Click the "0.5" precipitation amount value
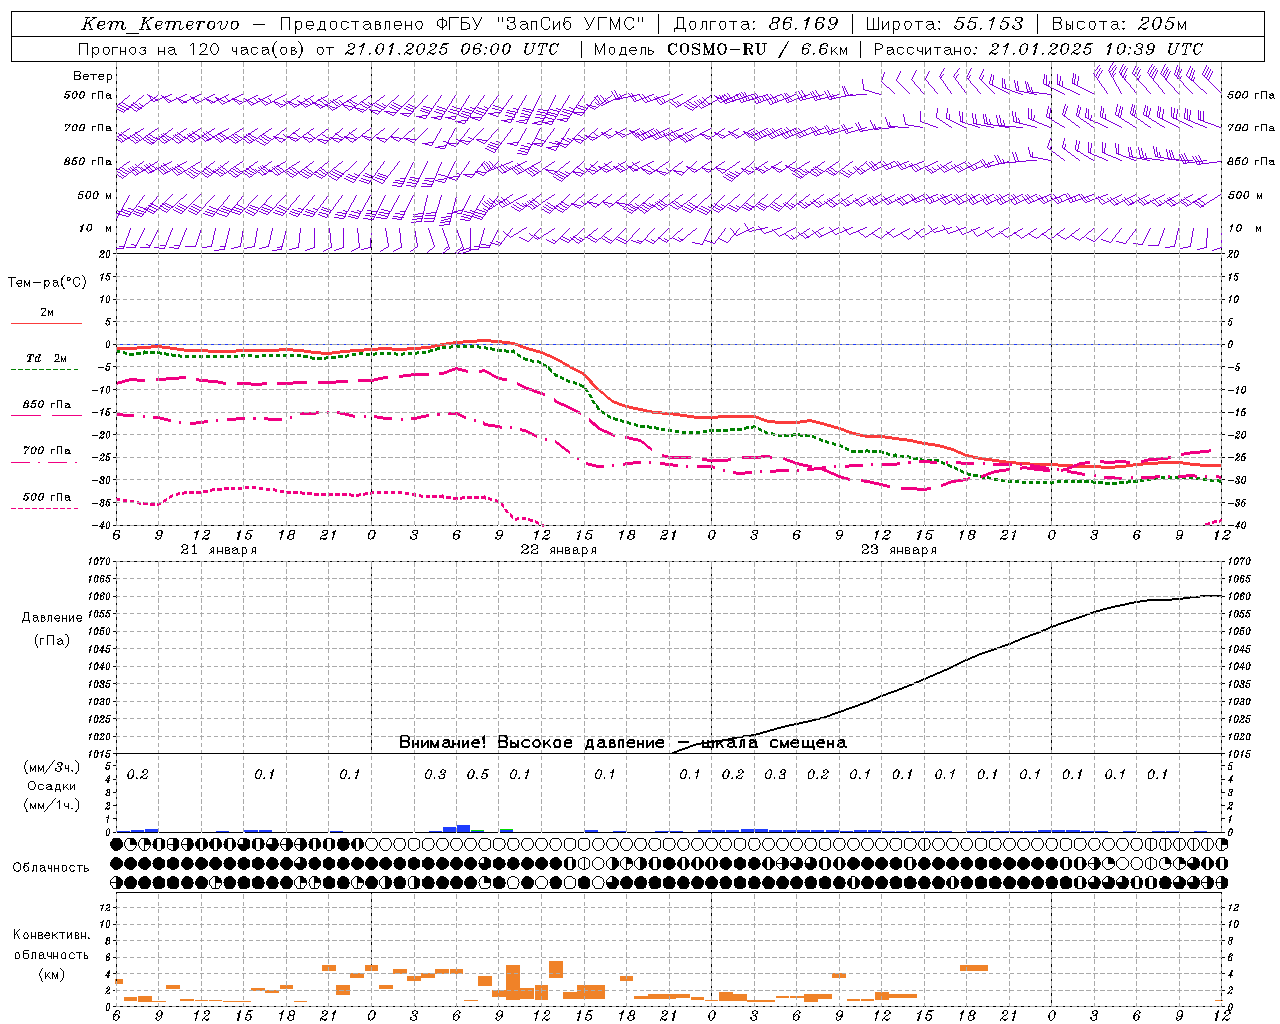The height and width of the screenshot is (1024, 1280). point(478,774)
